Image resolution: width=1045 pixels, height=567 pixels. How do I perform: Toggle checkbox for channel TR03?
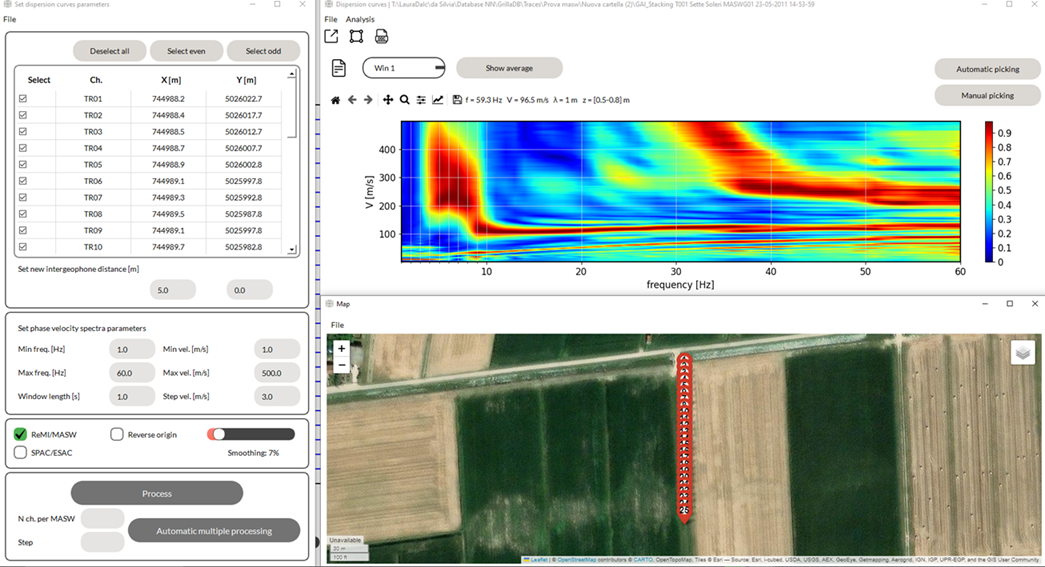(23, 132)
